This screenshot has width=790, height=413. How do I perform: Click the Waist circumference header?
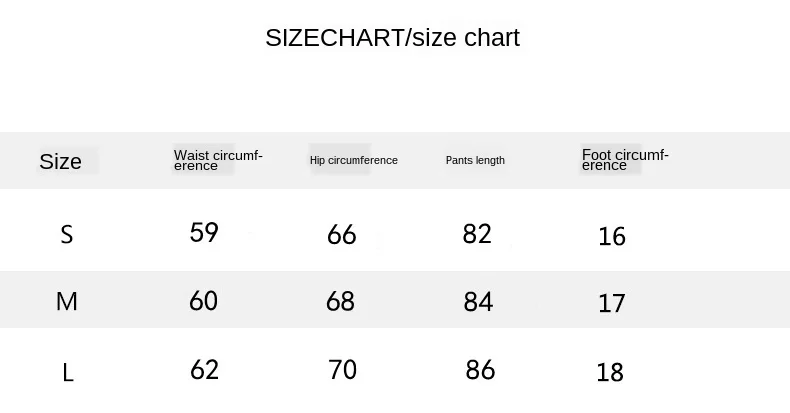tap(218, 160)
